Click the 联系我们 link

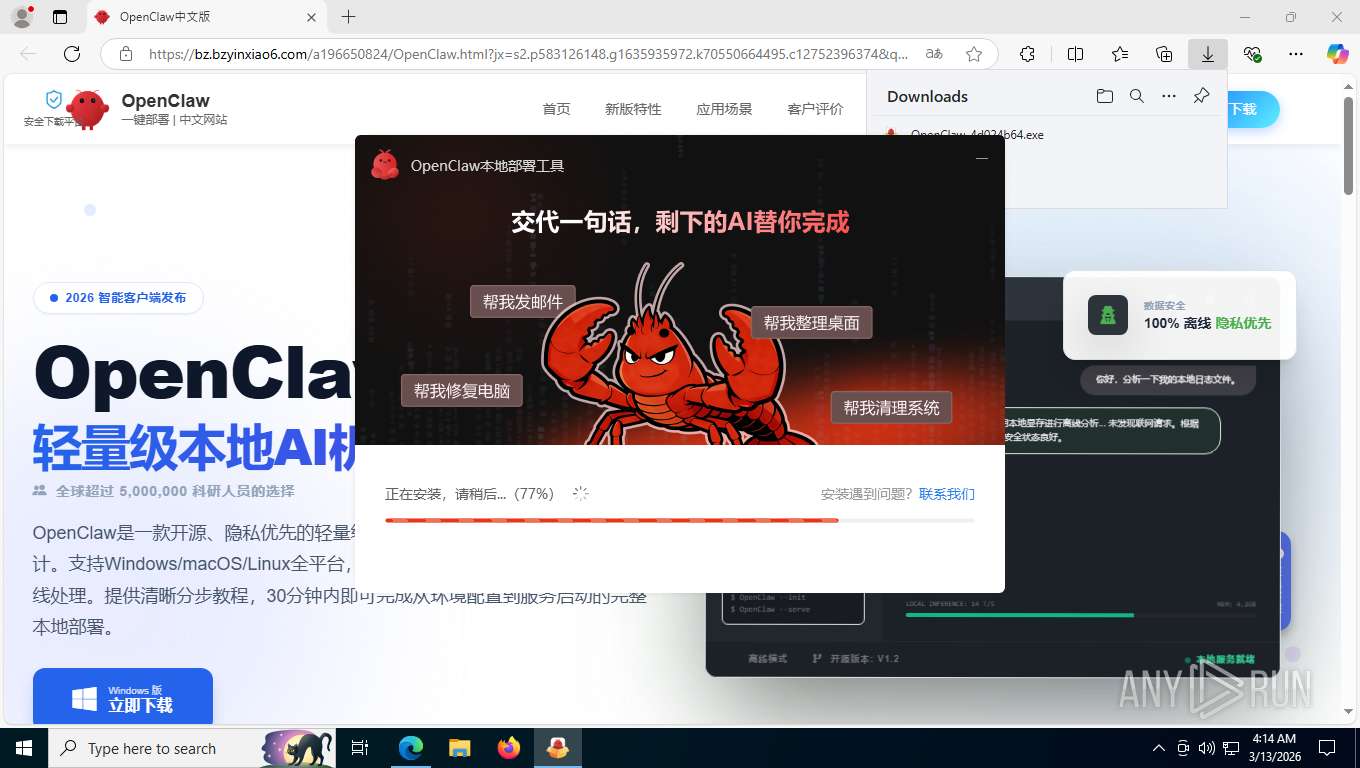click(947, 494)
